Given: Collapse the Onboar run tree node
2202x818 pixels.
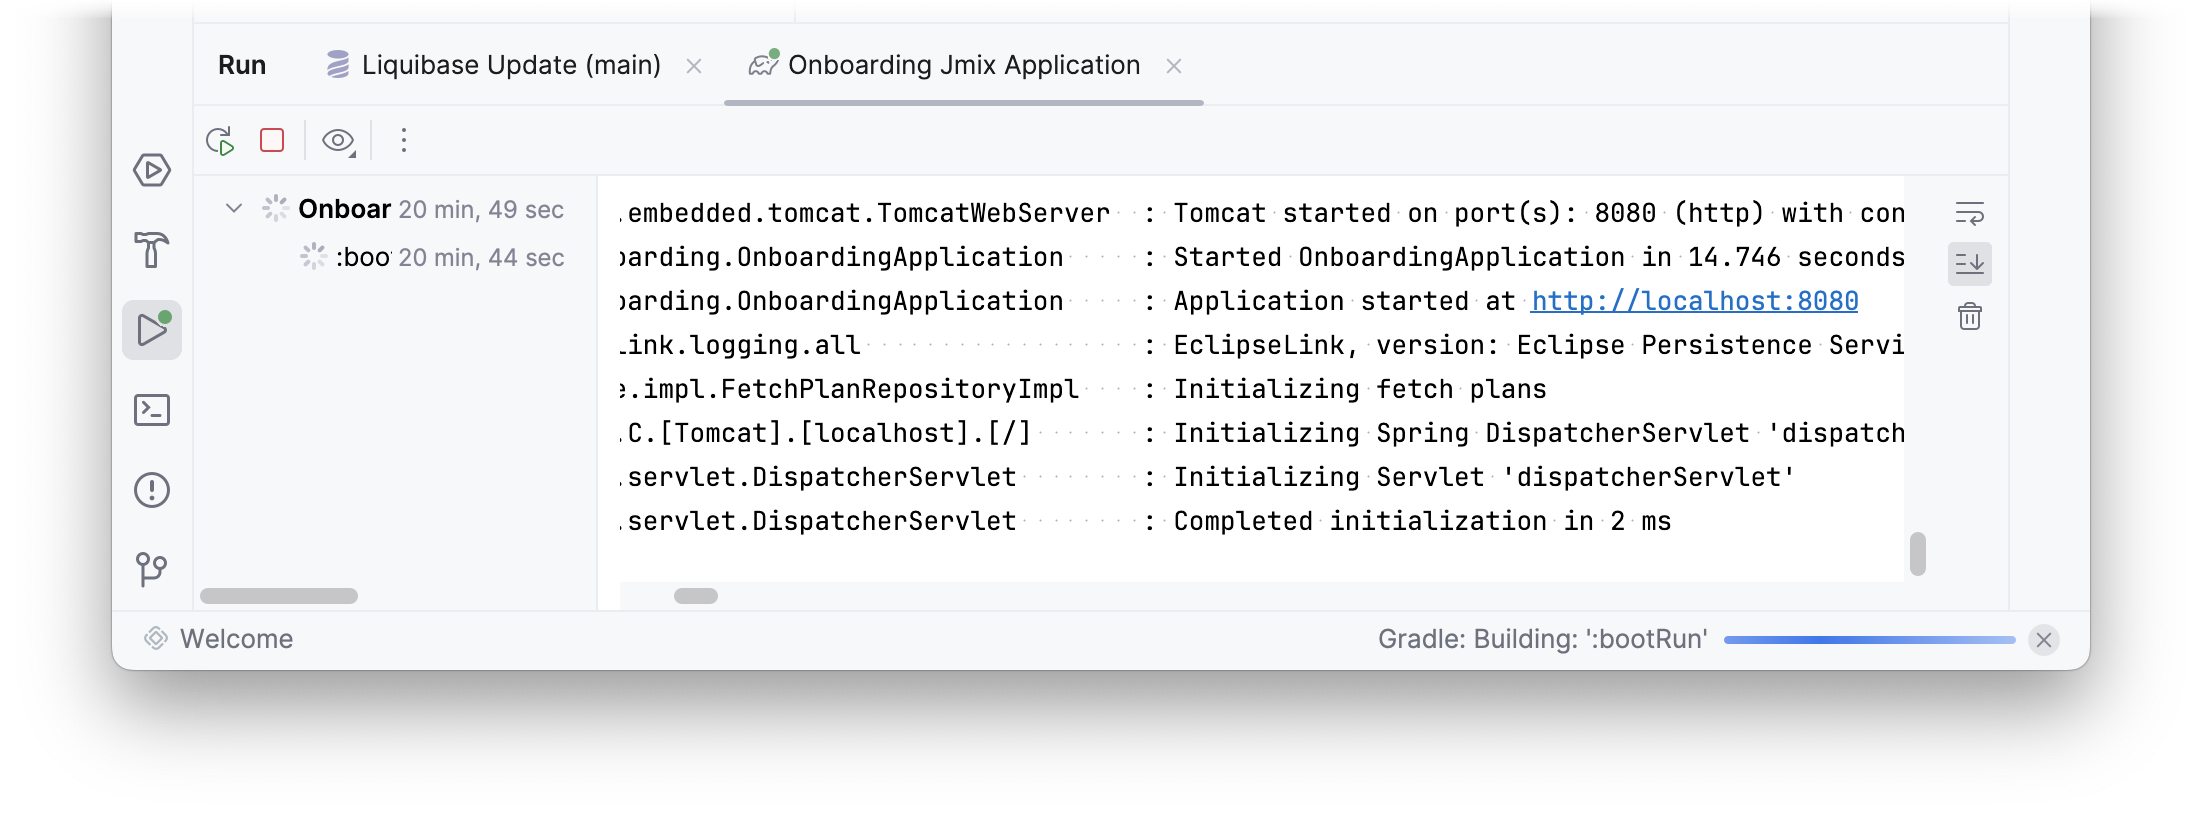Looking at the screenshot, I should [x=234, y=209].
